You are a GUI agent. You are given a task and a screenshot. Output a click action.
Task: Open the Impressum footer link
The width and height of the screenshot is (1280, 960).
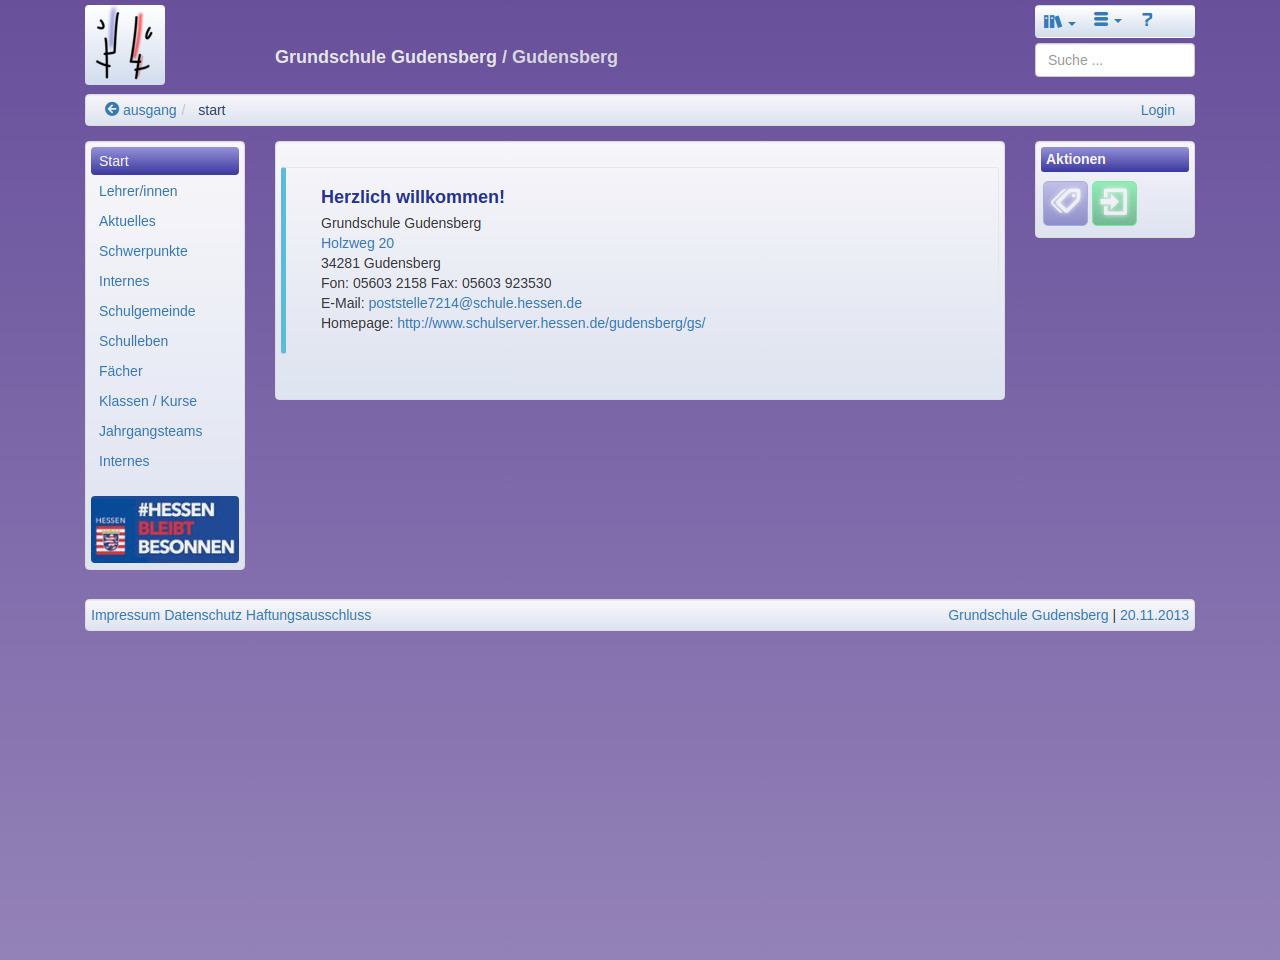tap(125, 615)
